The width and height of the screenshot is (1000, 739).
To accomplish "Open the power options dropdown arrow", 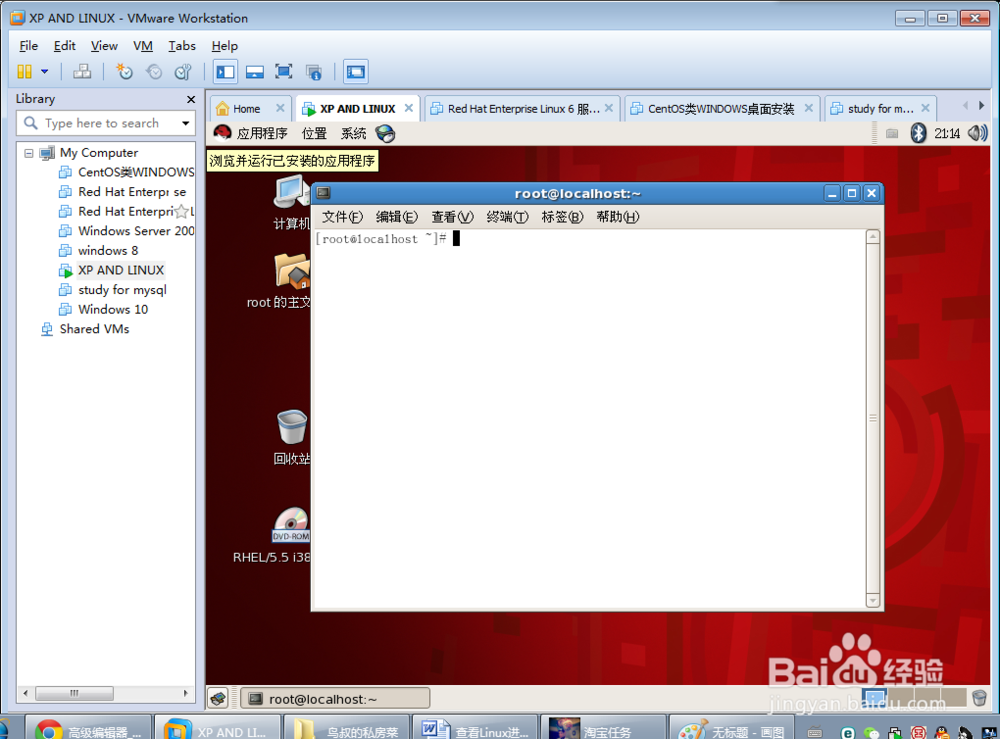I will pos(45,71).
